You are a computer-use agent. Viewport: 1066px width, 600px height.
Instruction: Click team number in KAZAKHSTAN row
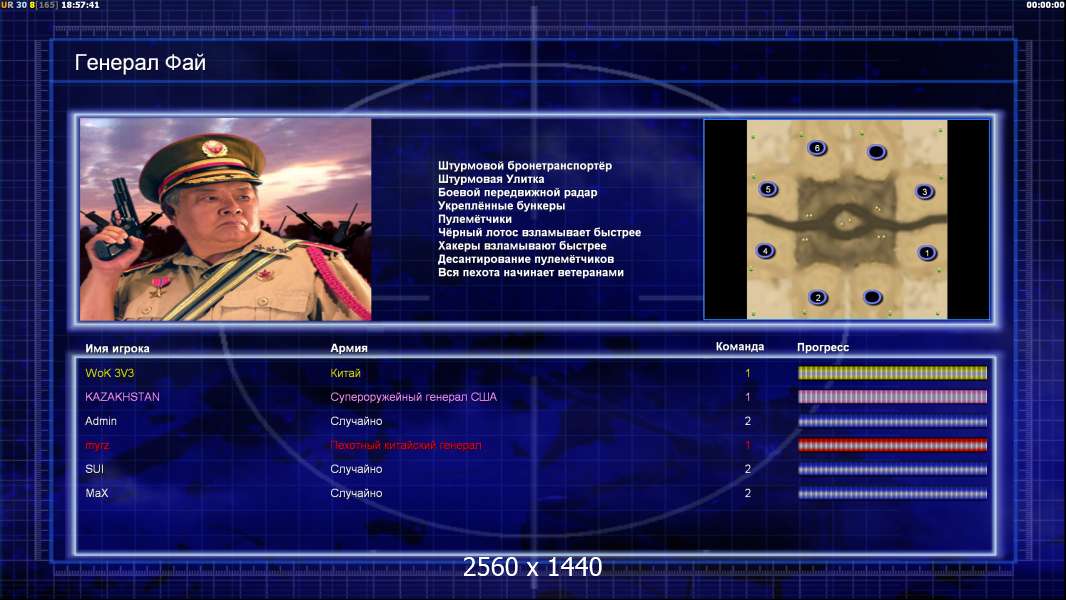pos(748,397)
